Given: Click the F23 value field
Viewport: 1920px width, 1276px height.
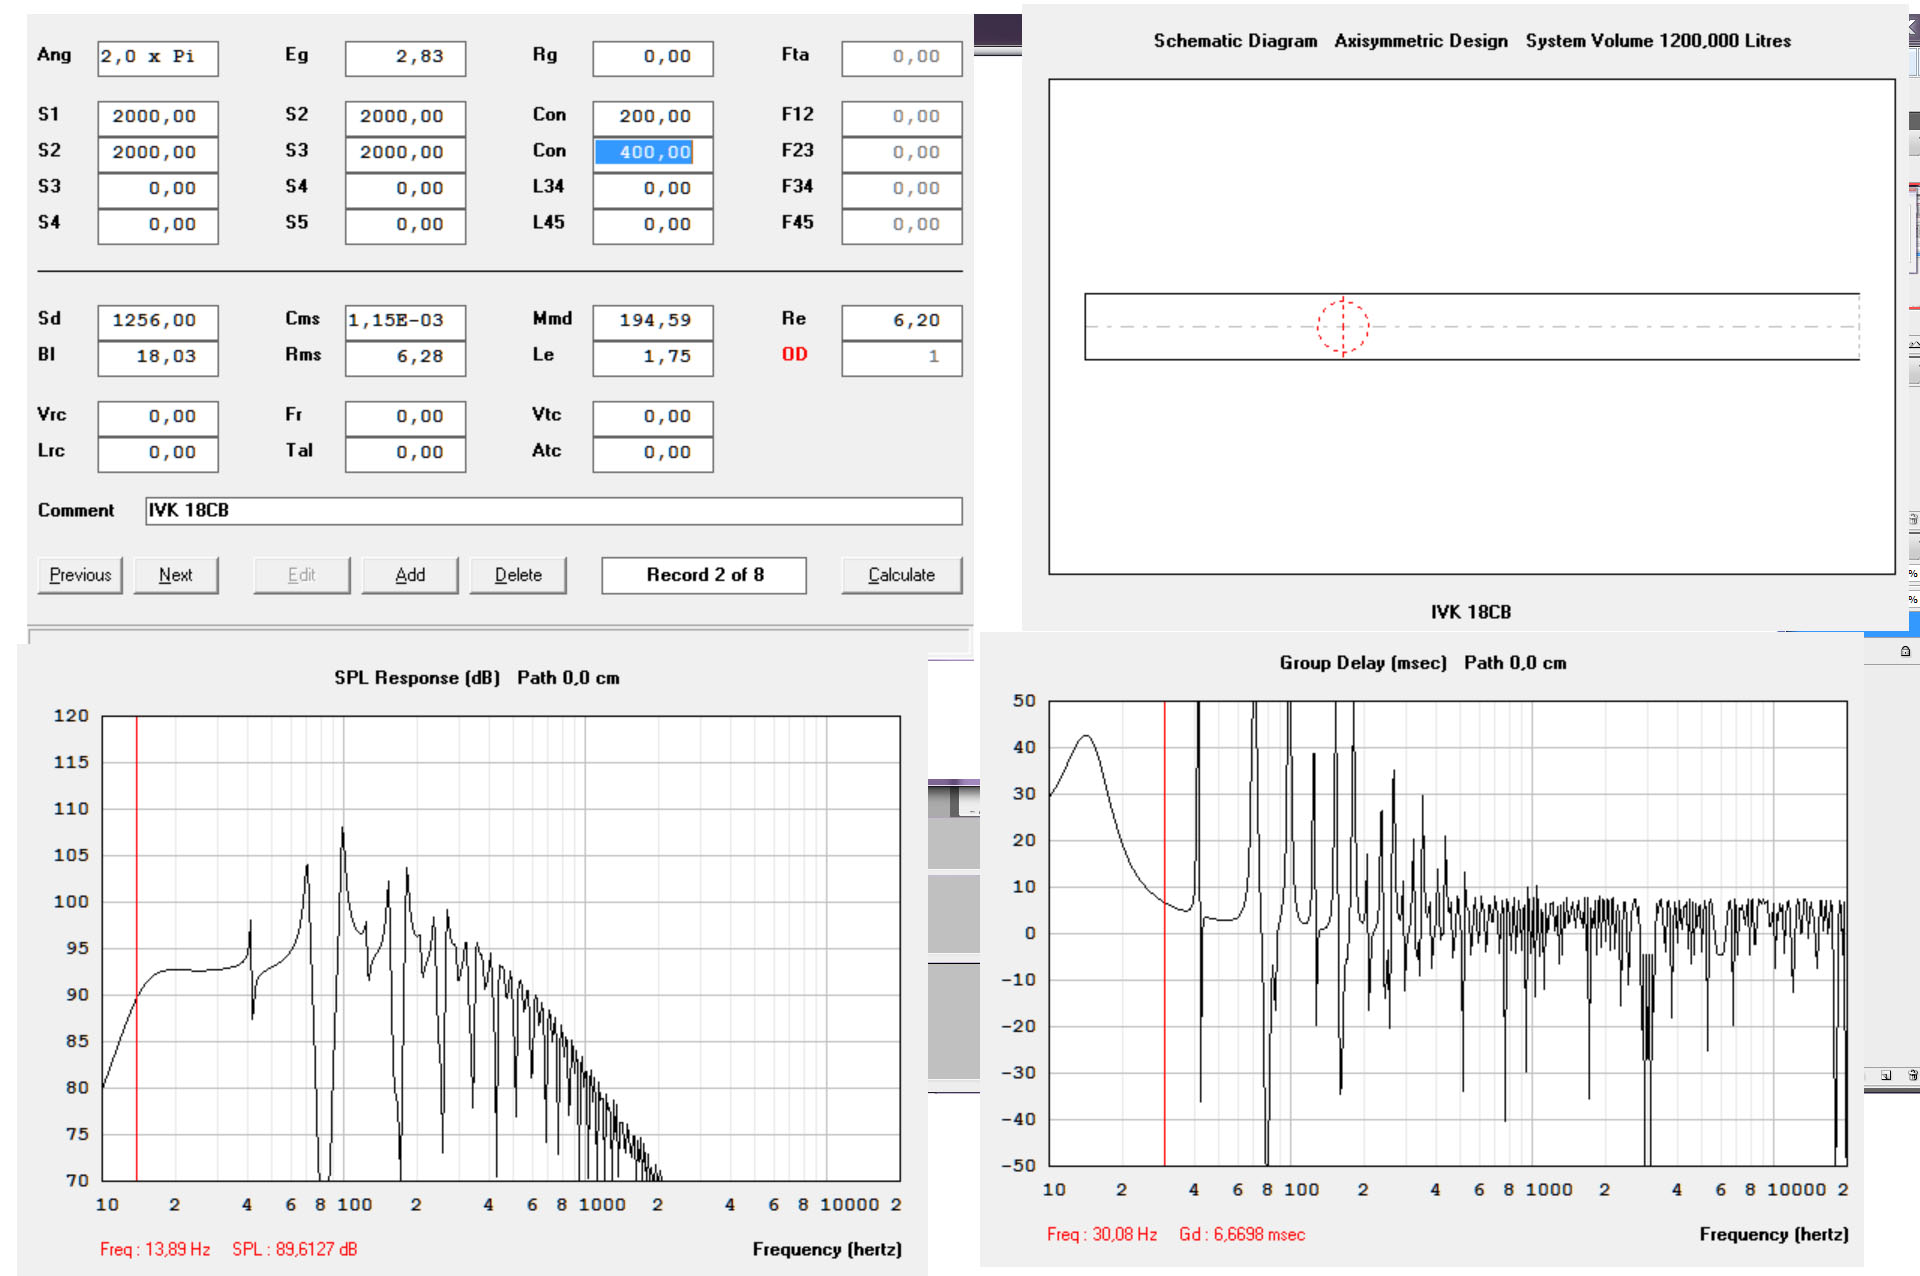Looking at the screenshot, I should click(x=901, y=153).
